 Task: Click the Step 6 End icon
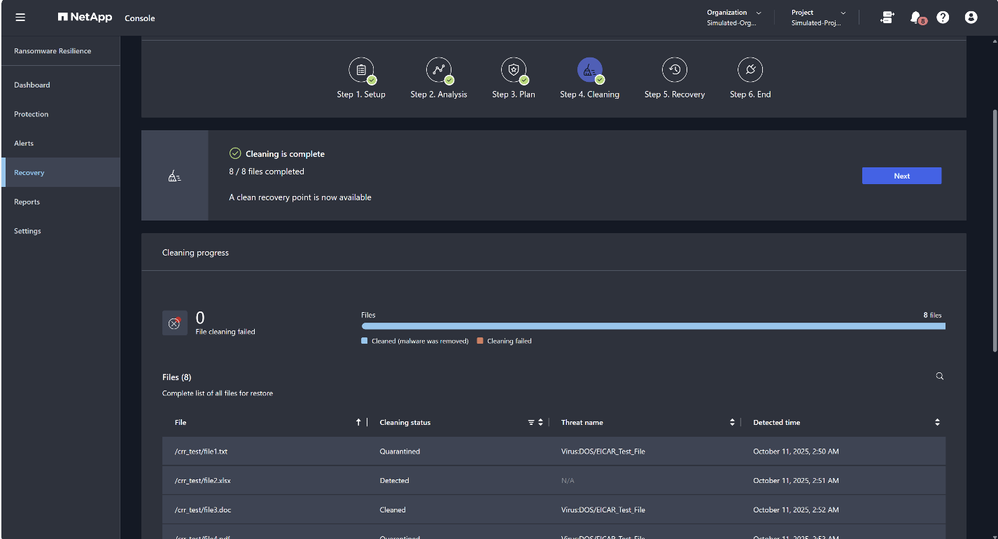coord(750,70)
